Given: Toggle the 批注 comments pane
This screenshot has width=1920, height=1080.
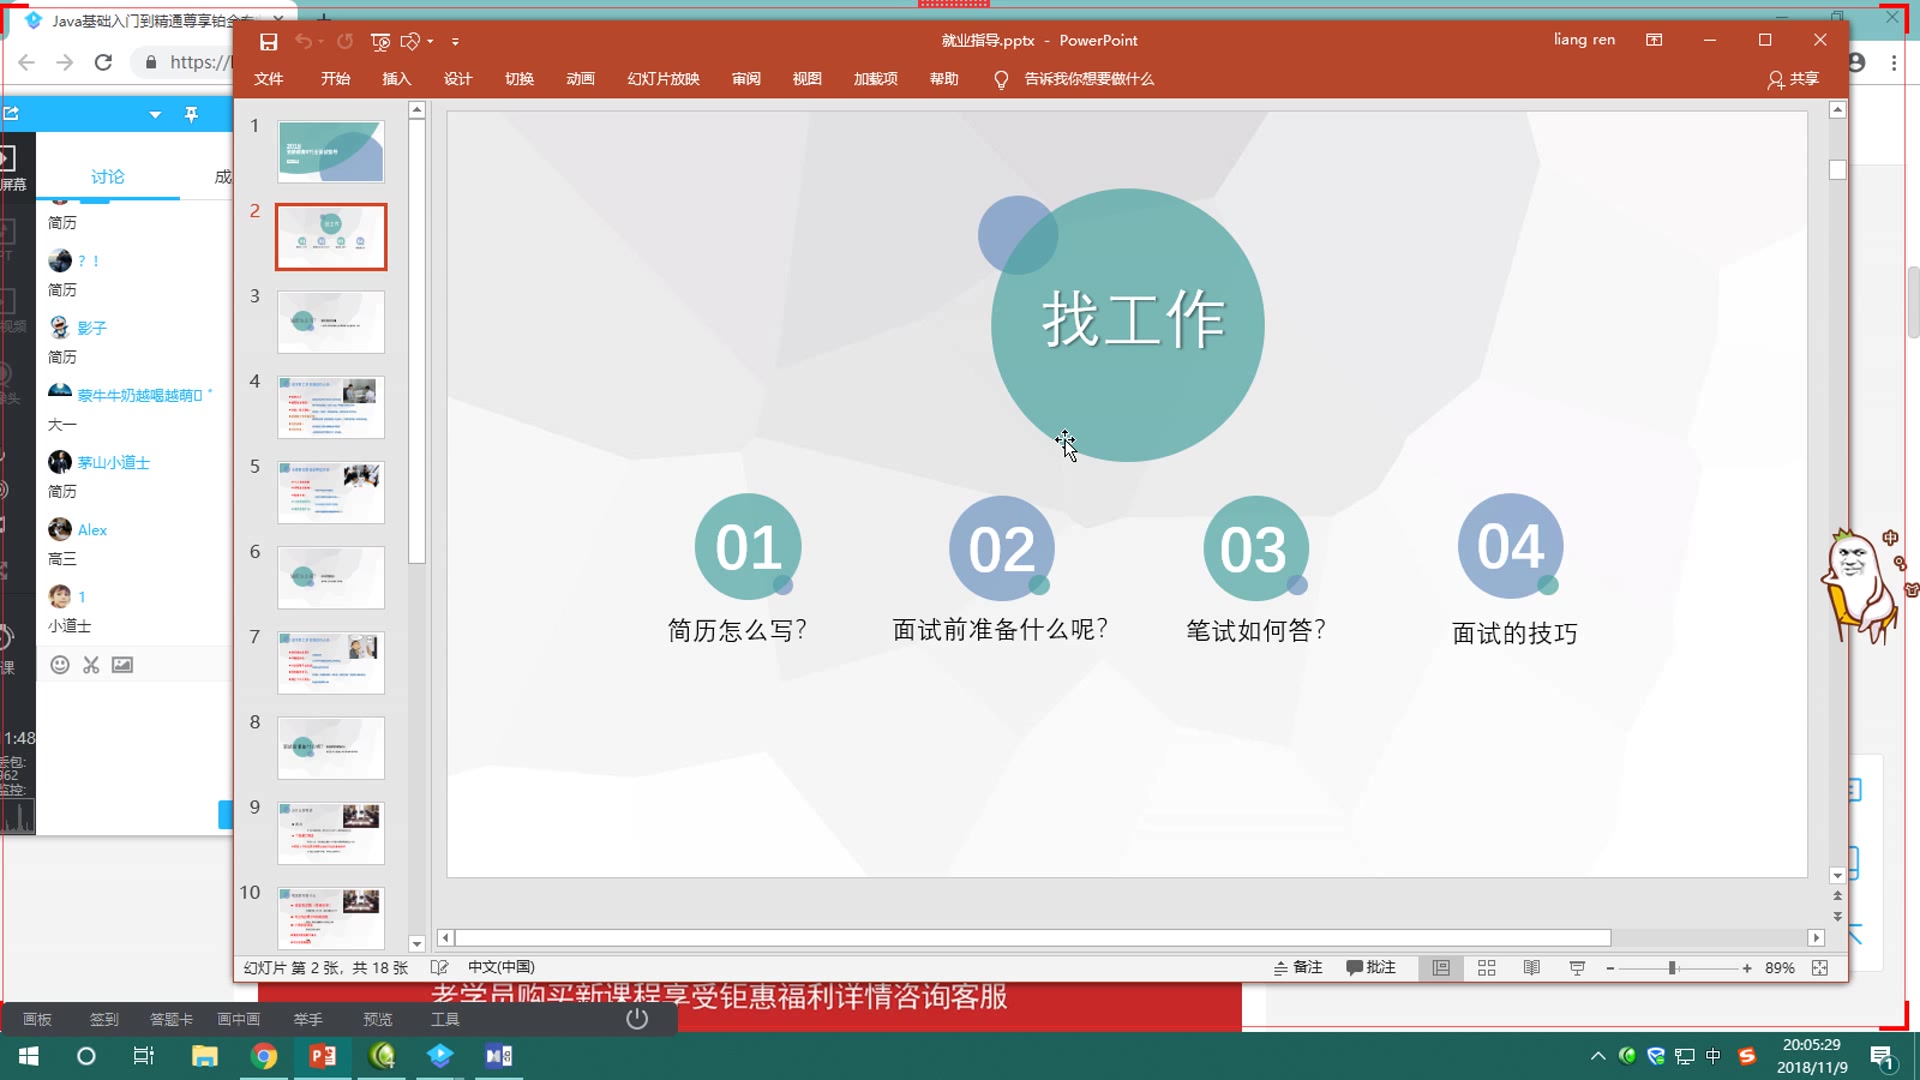Looking at the screenshot, I should 1371,967.
